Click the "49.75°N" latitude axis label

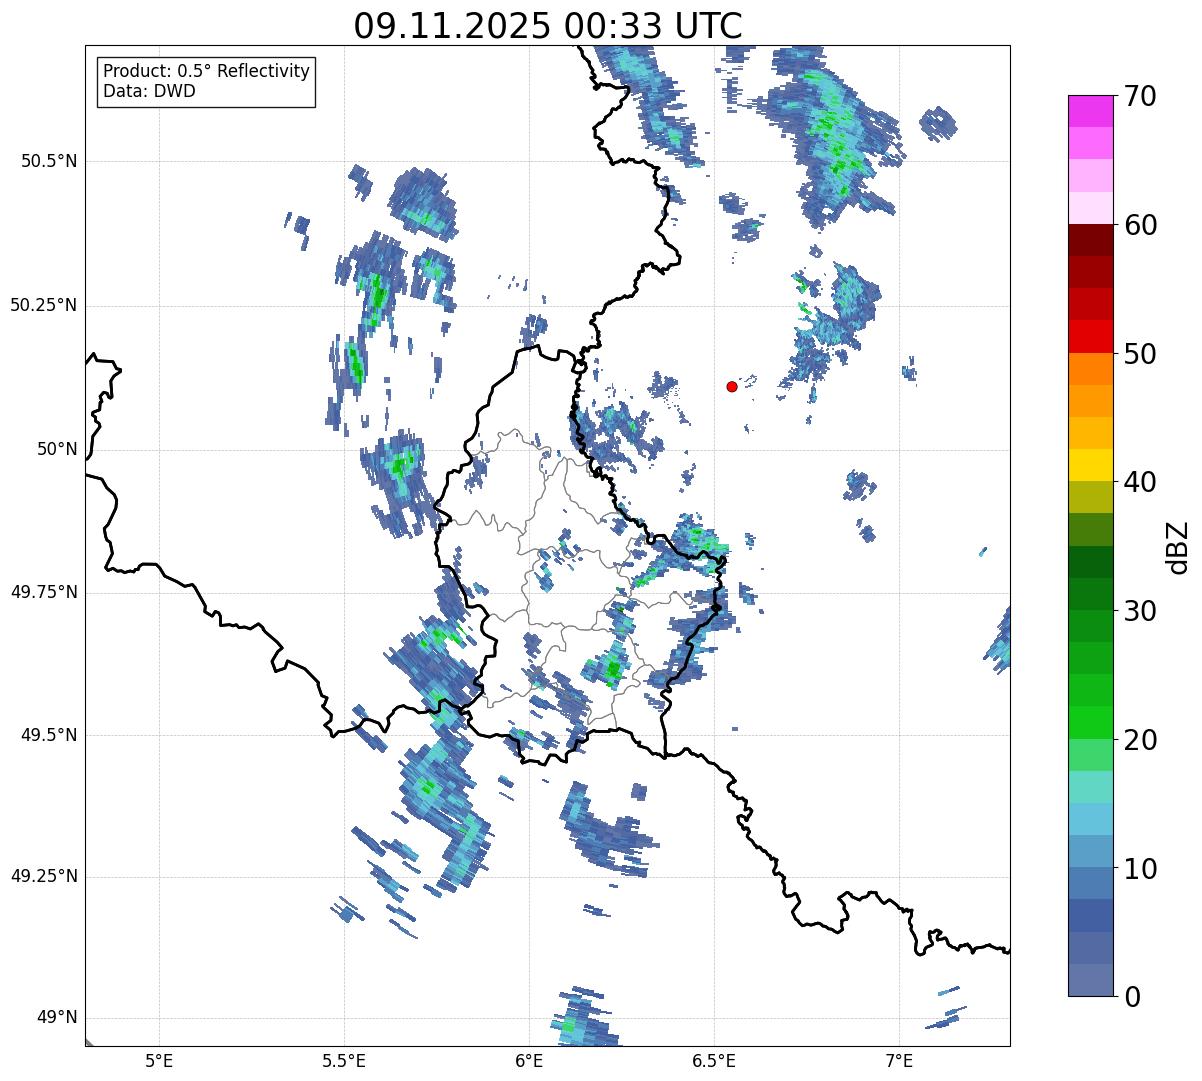pyautogui.click(x=44, y=592)
